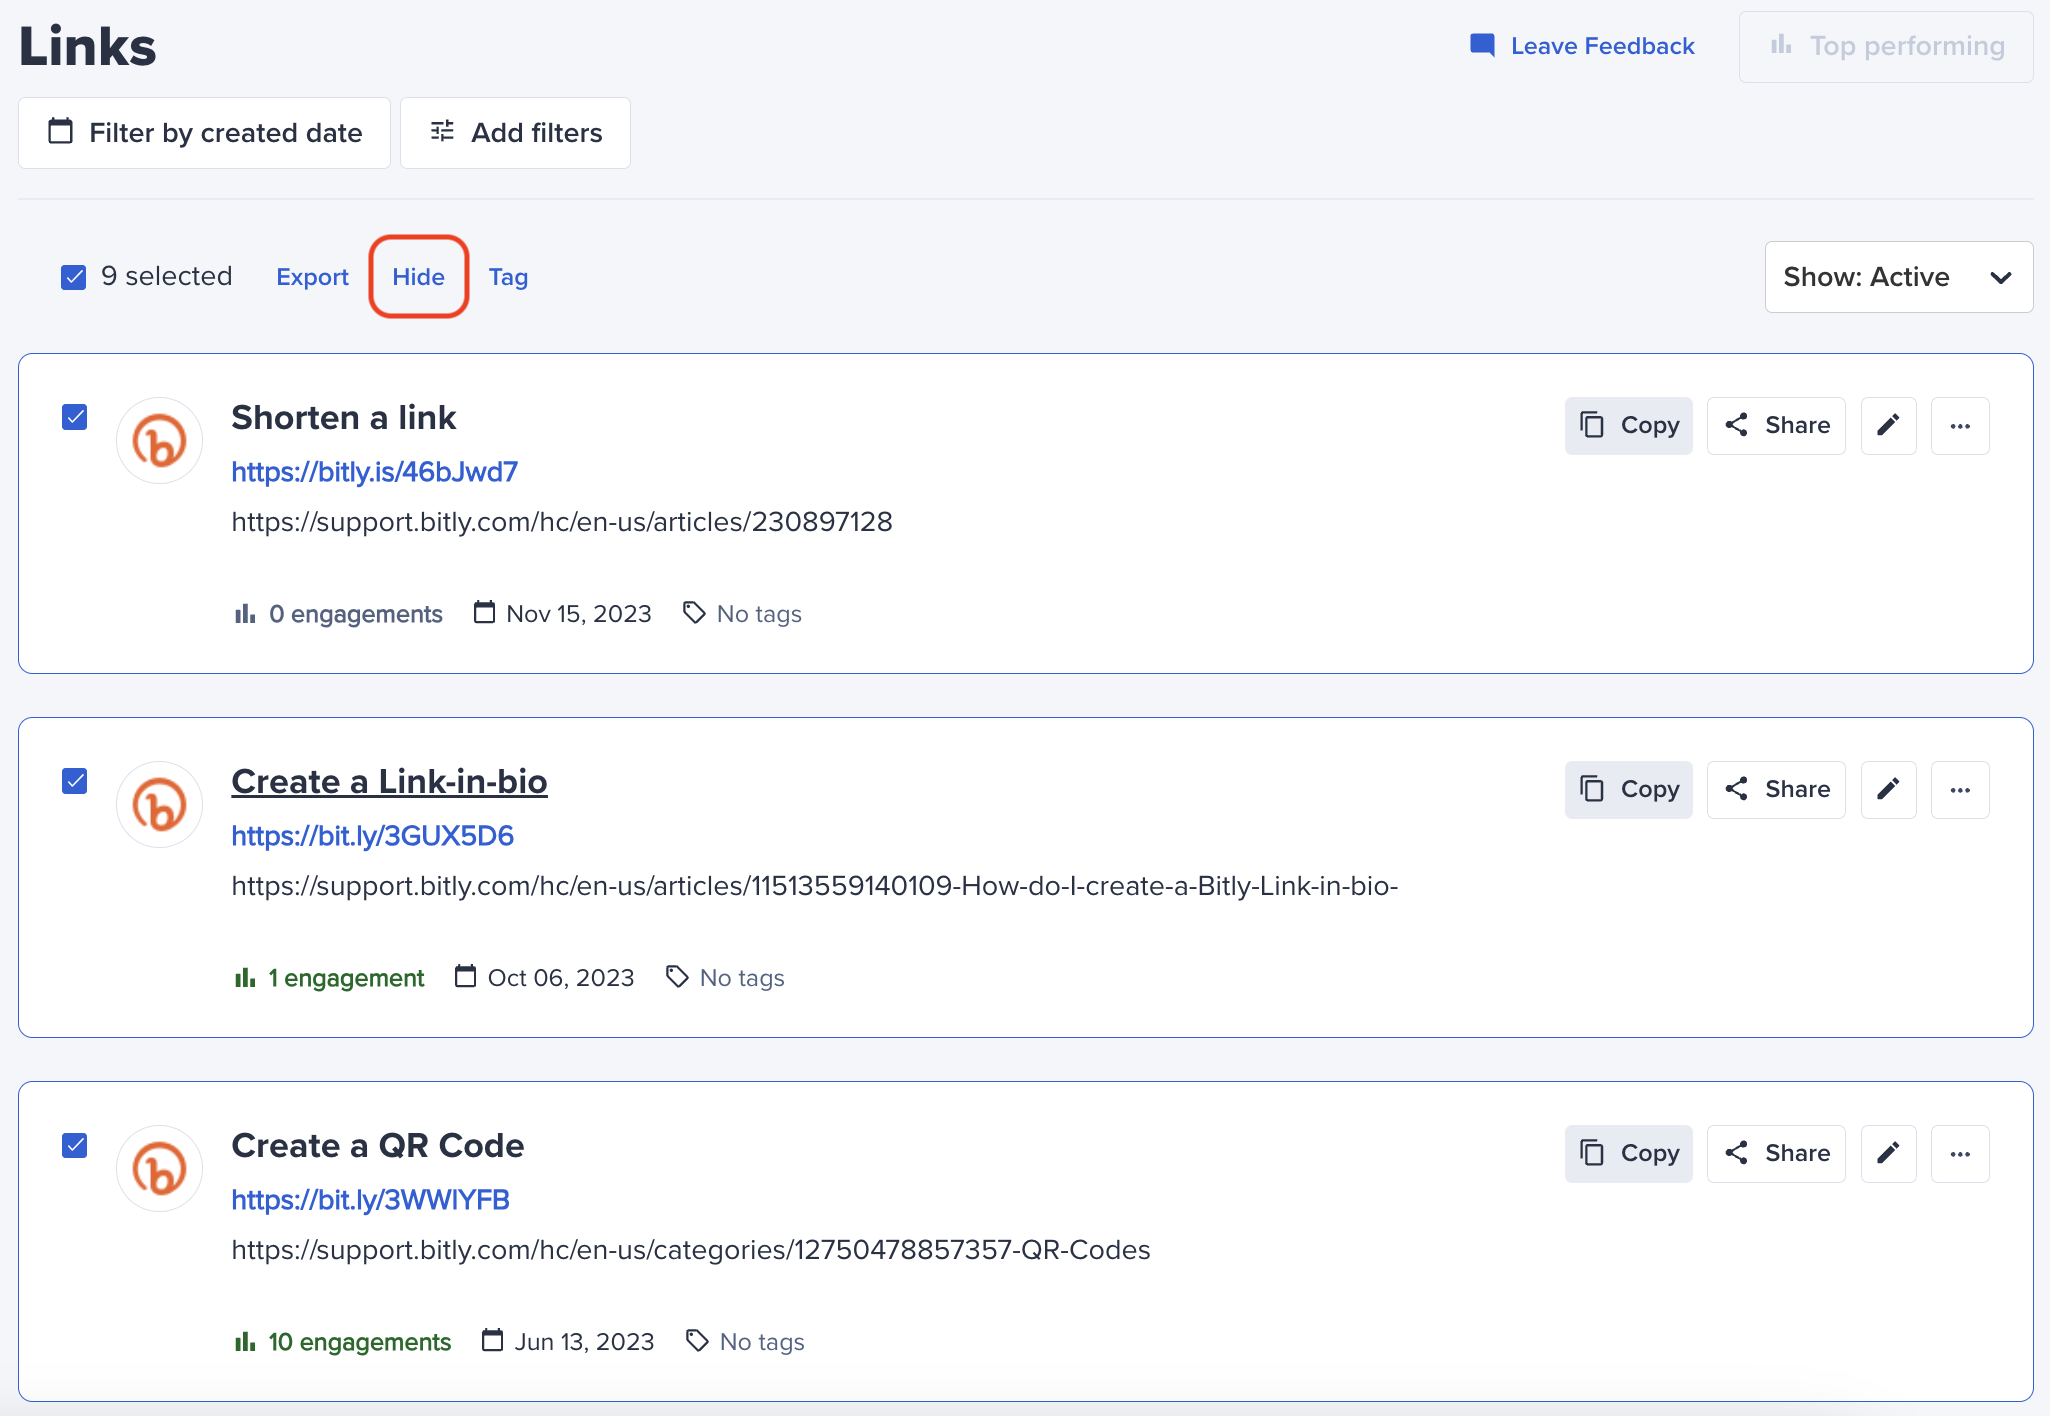Open the Shorten a link title
Viewport: 2050px width, 1416px height.
343,417
